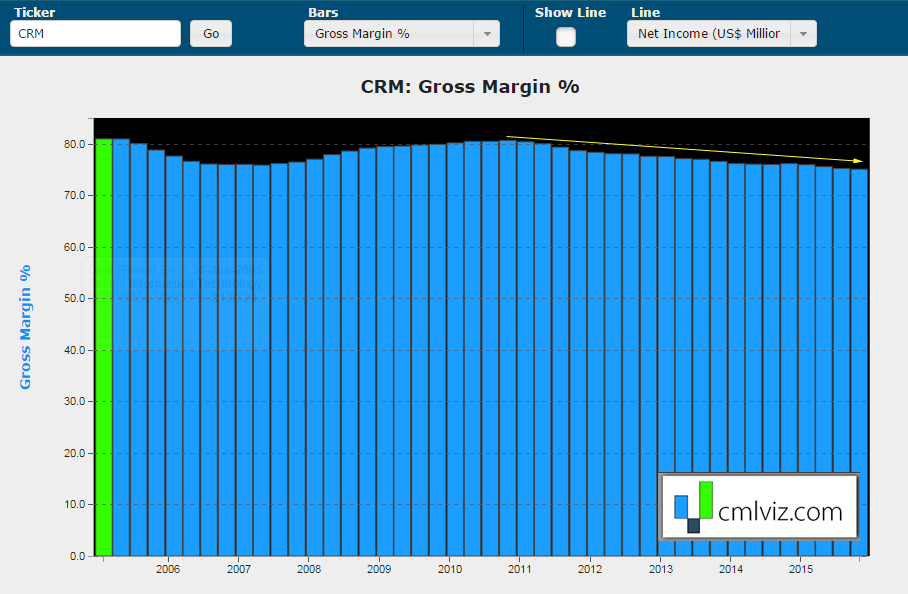
Task: Click the "Show Line" label text
Action: coord(570,12)
